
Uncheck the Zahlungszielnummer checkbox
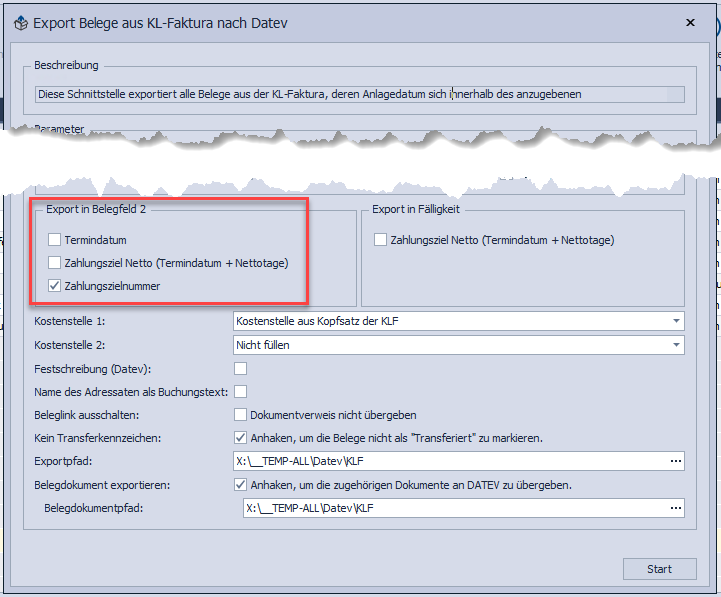pos(54,286)
